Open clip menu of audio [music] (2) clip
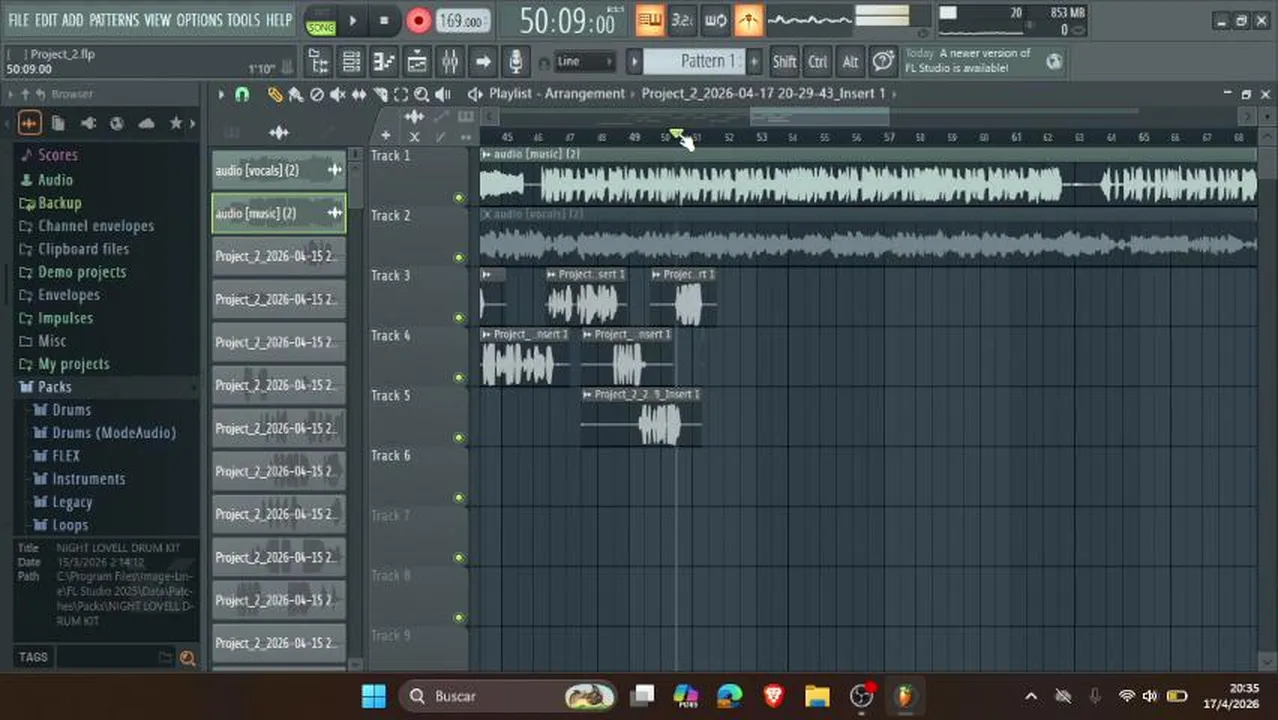The height and width of the screenshot is (720, 1278). [x=486, y=155]
